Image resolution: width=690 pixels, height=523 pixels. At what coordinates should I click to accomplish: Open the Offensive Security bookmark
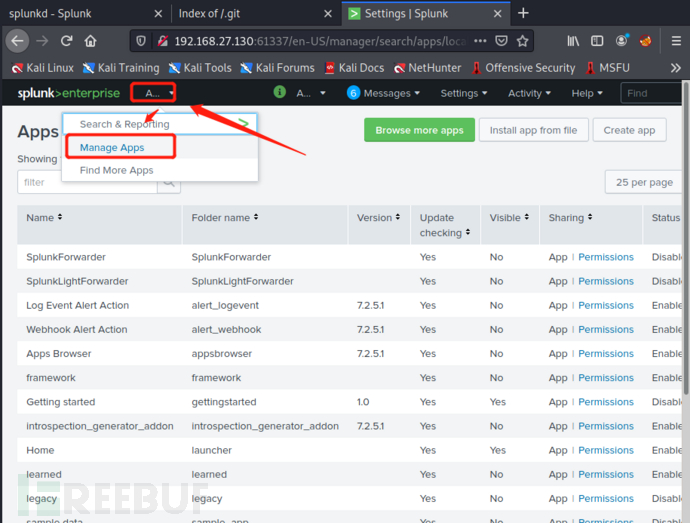pos(524,68)
